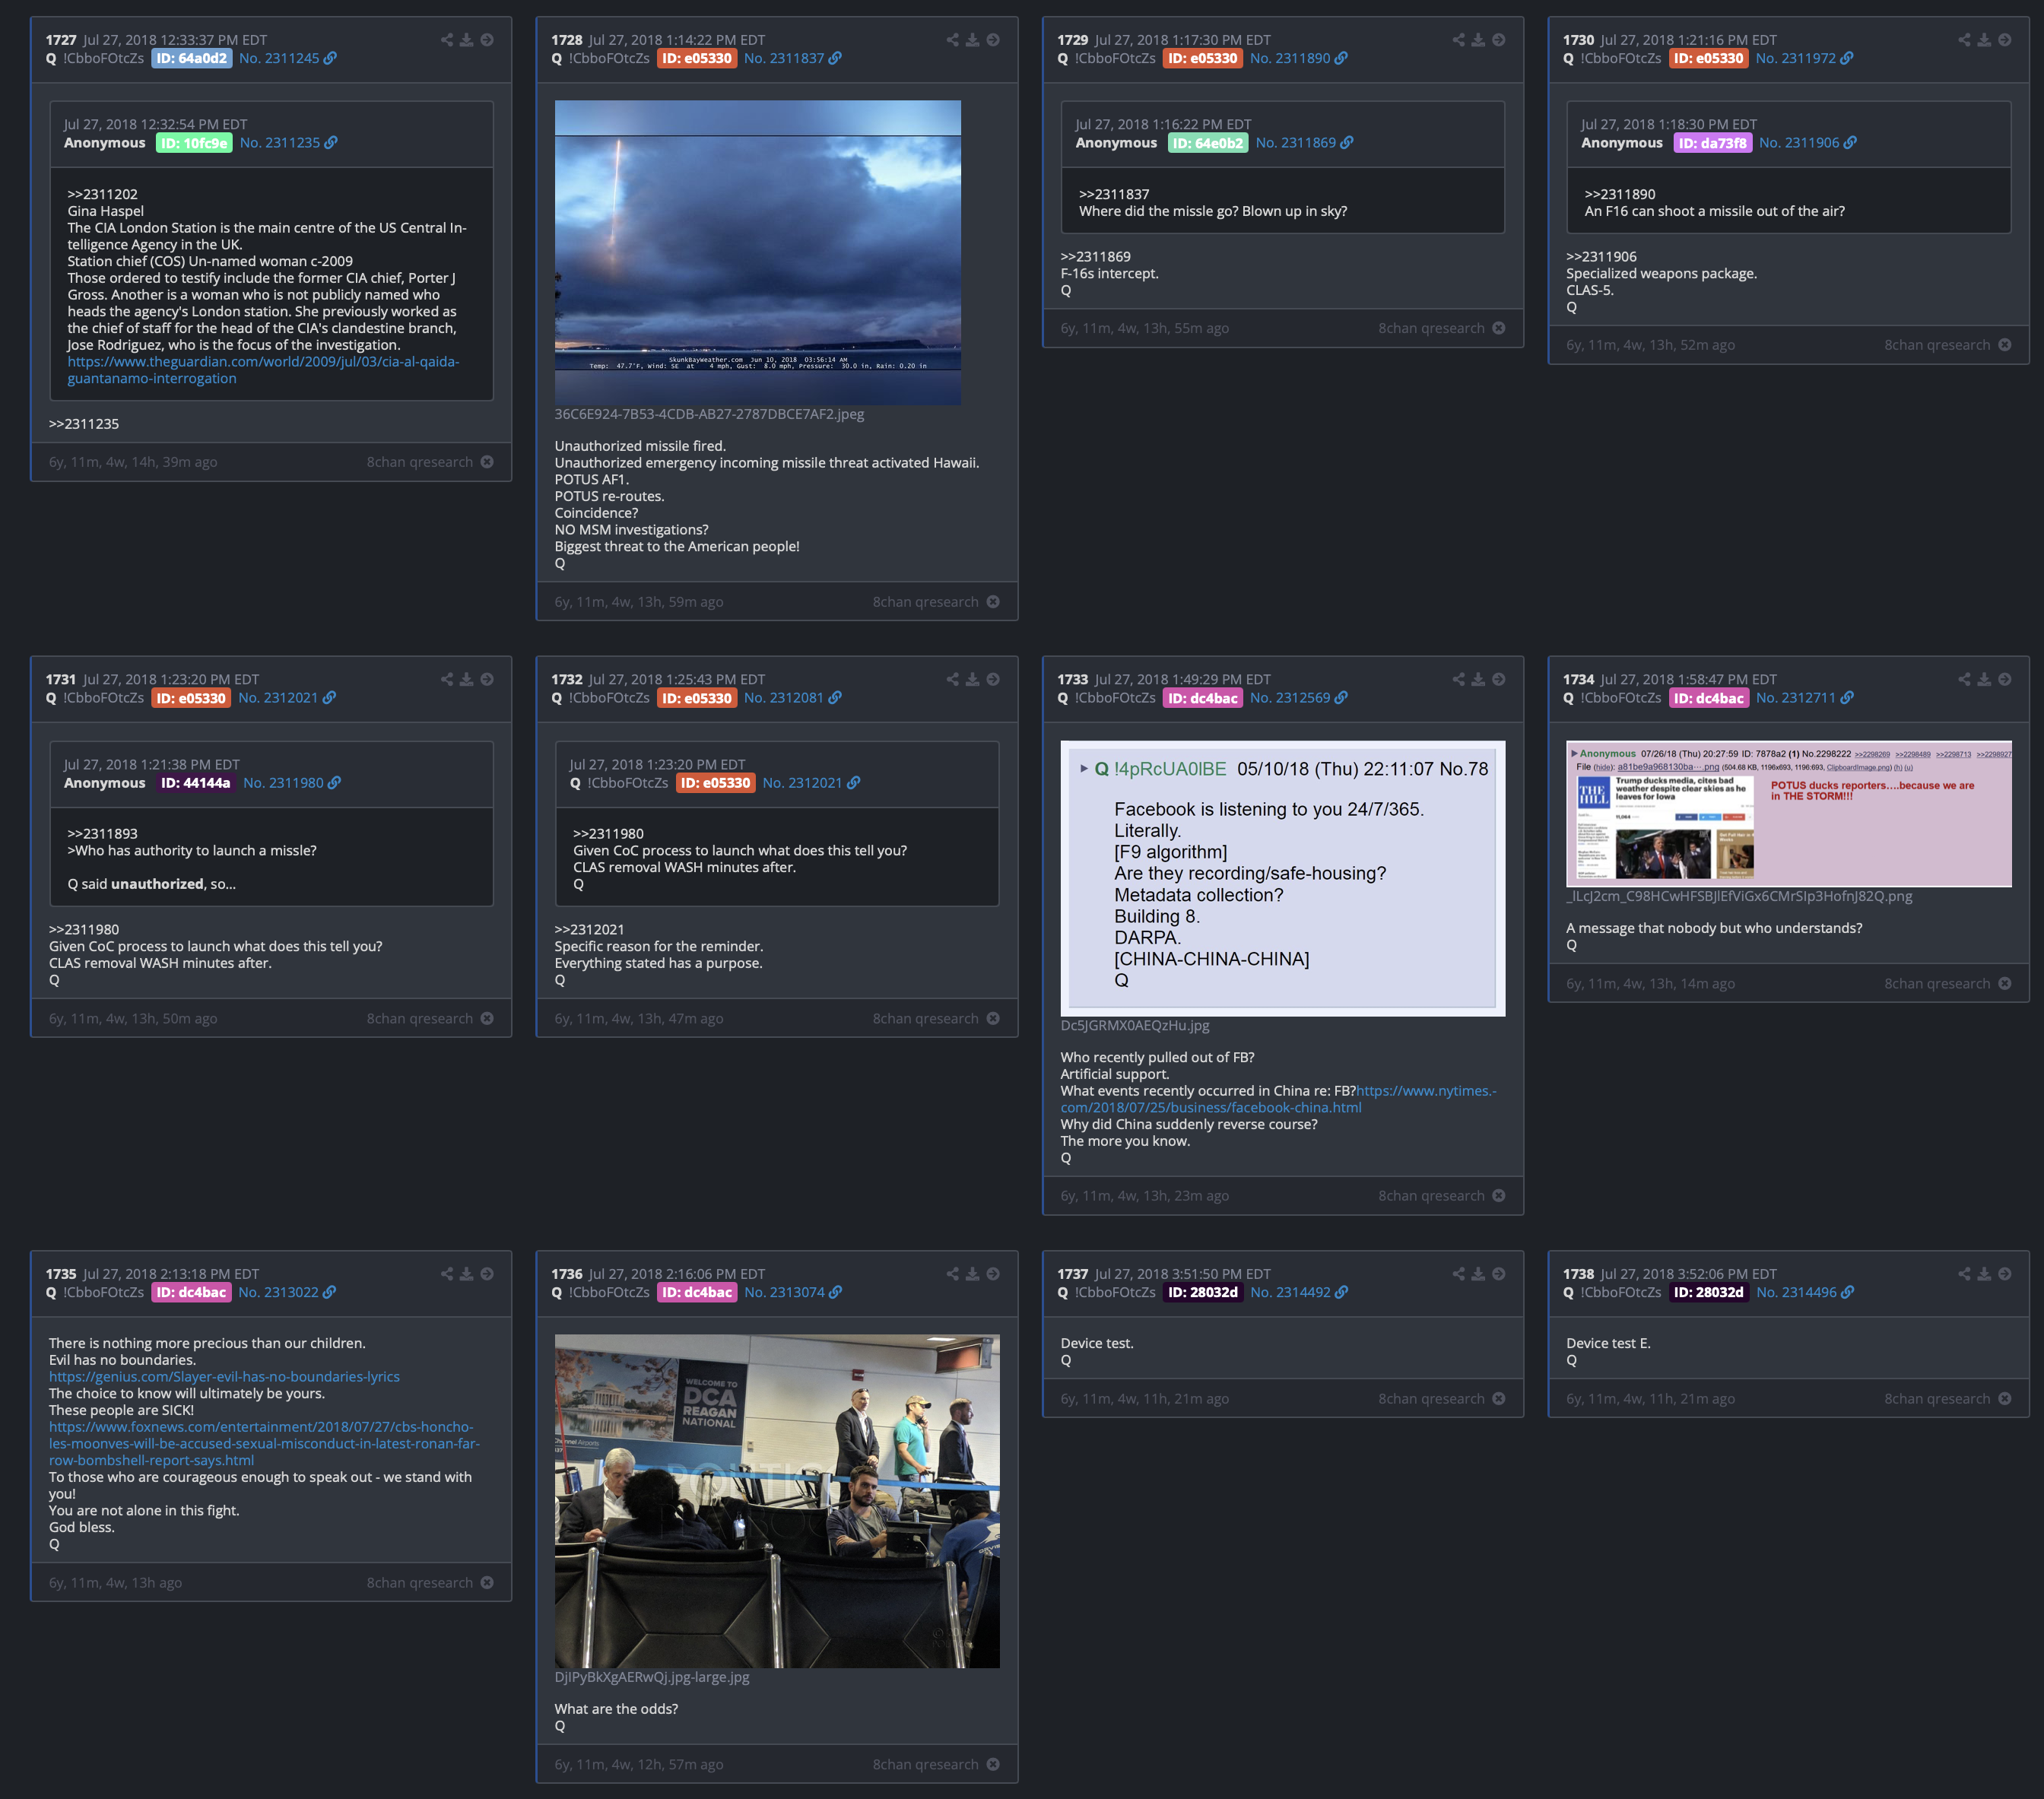Viewport: 2044px width, 1799px height.
Task: Click the >>2311235 reply reference in post 1727
Action: point(84,424)
